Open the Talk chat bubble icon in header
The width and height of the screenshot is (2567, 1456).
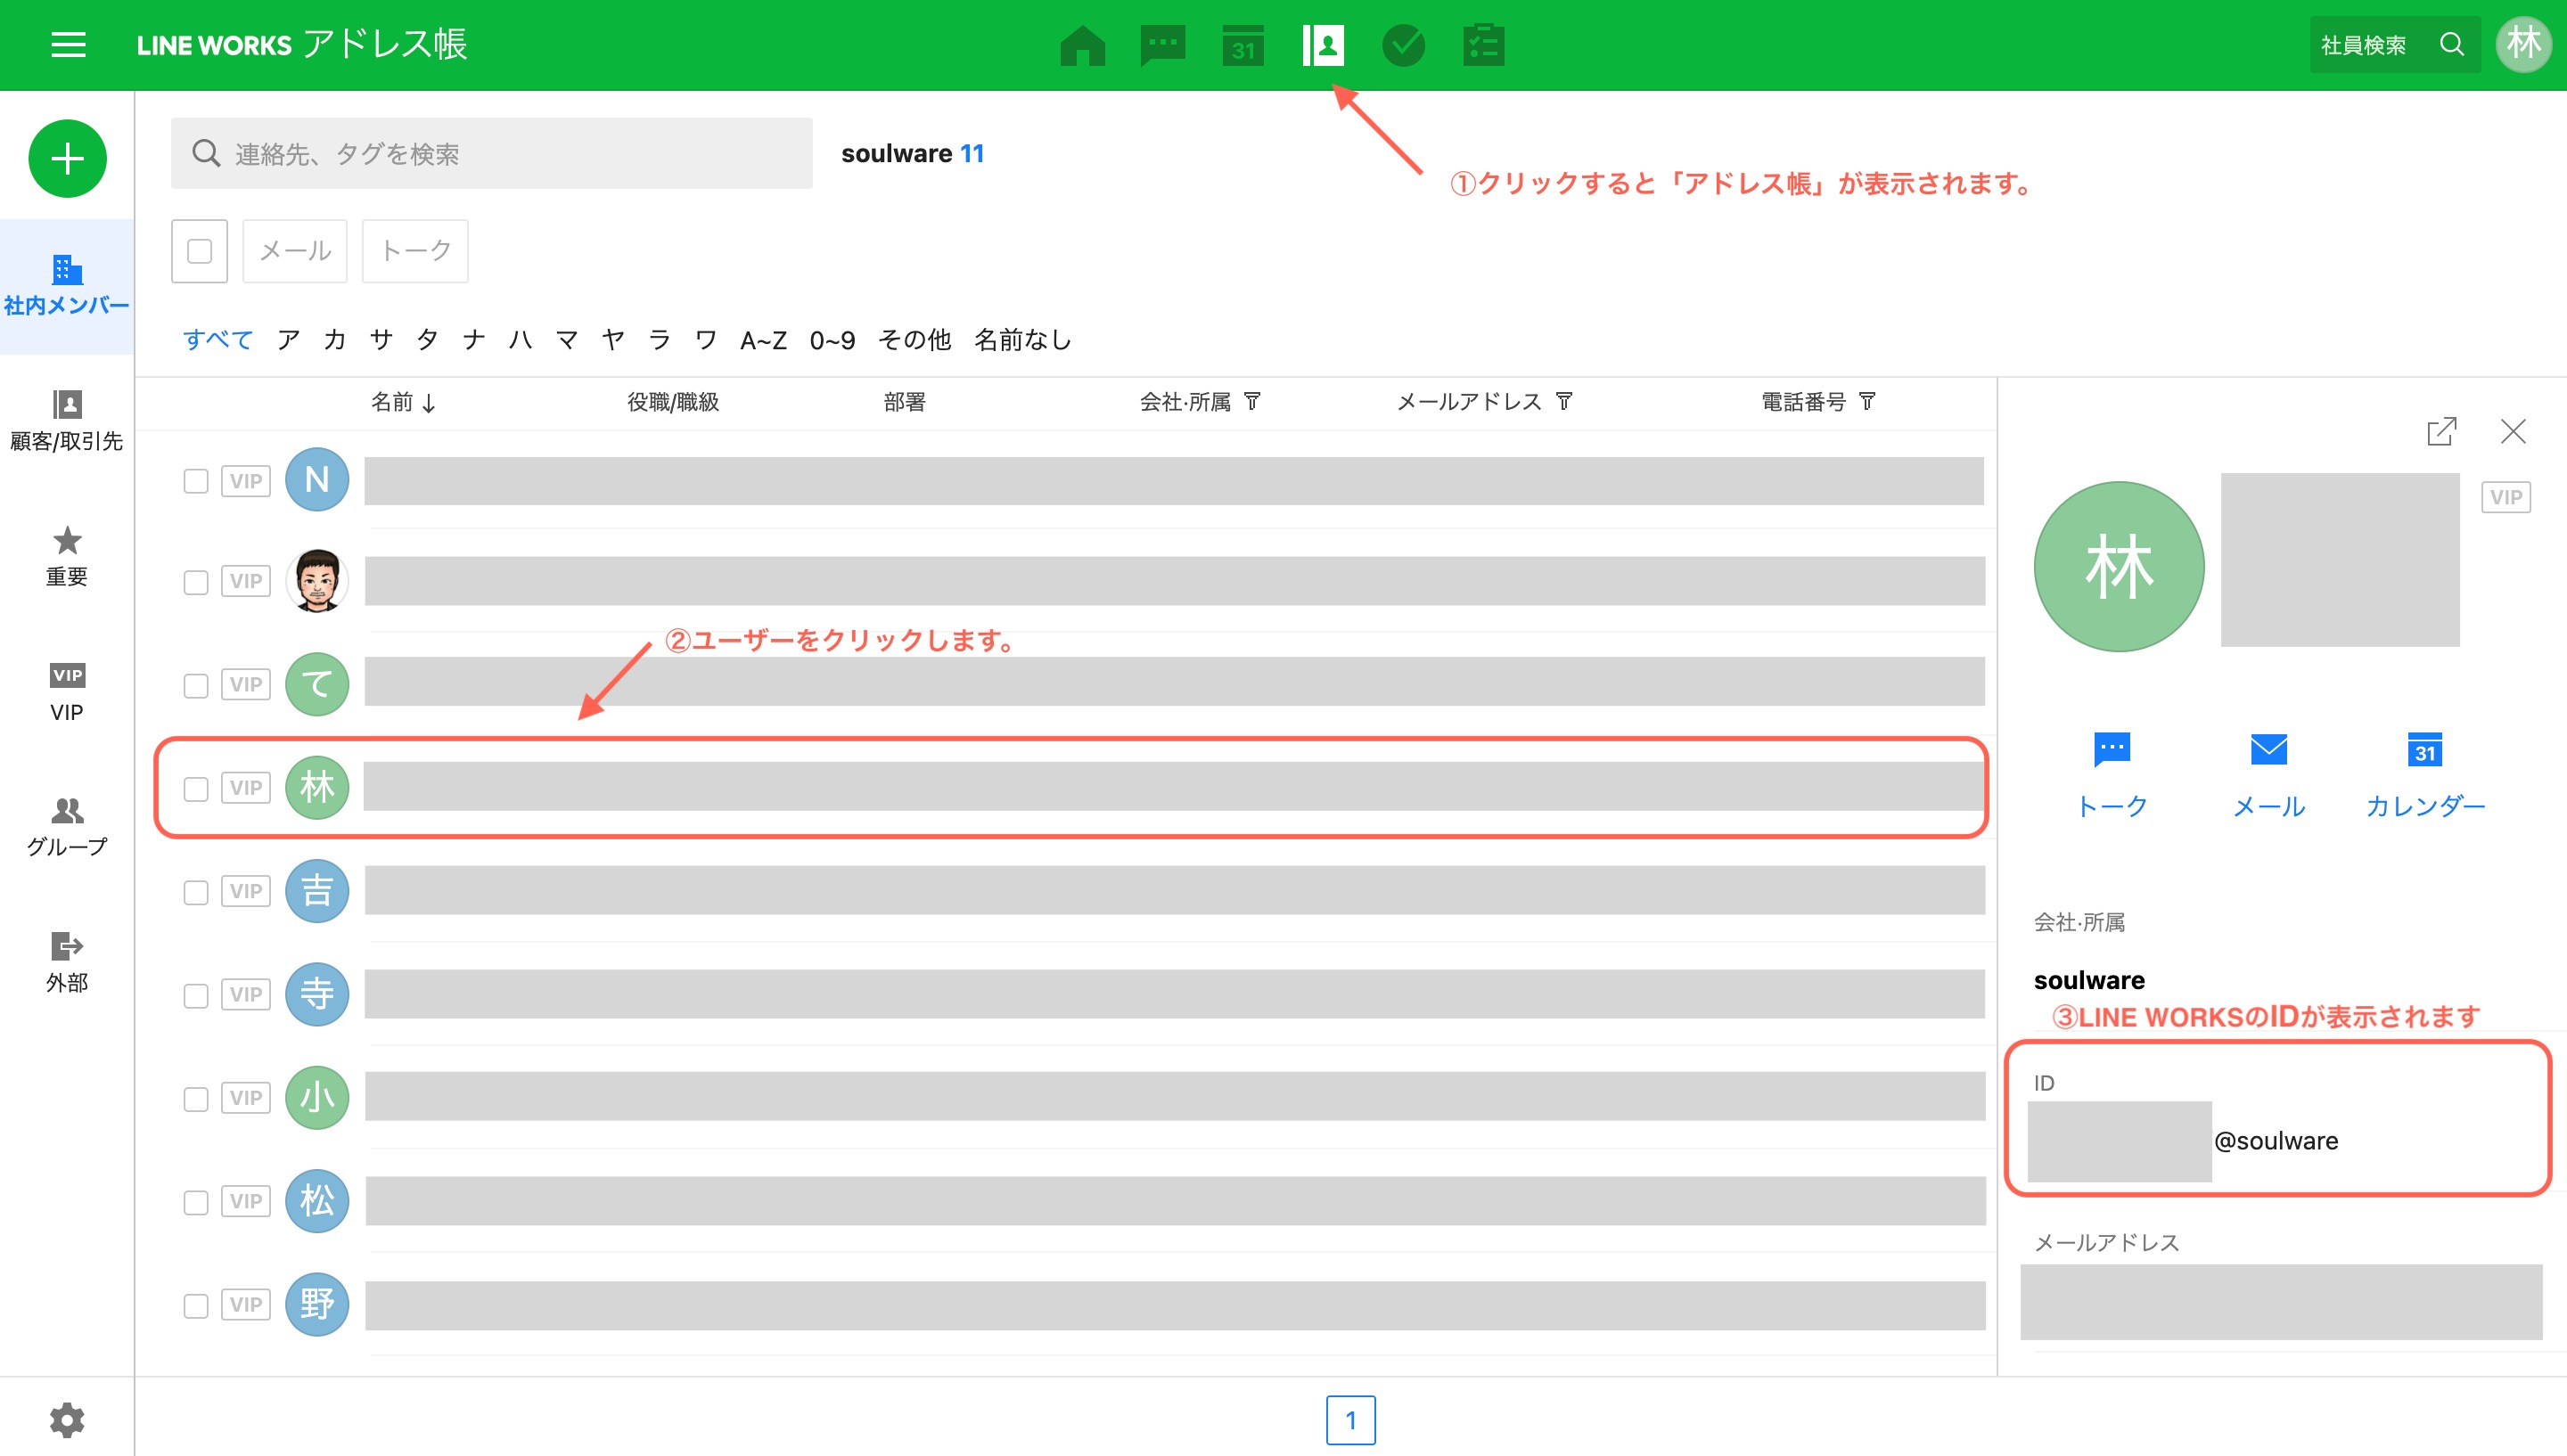tap(1162, 45)
